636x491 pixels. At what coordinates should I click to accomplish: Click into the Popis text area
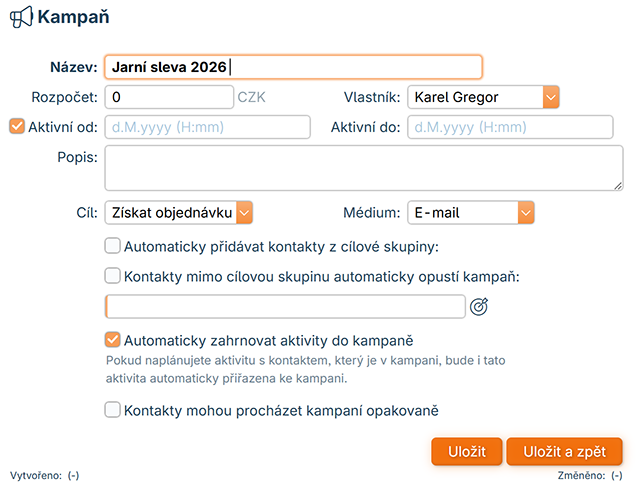(364, 168)
